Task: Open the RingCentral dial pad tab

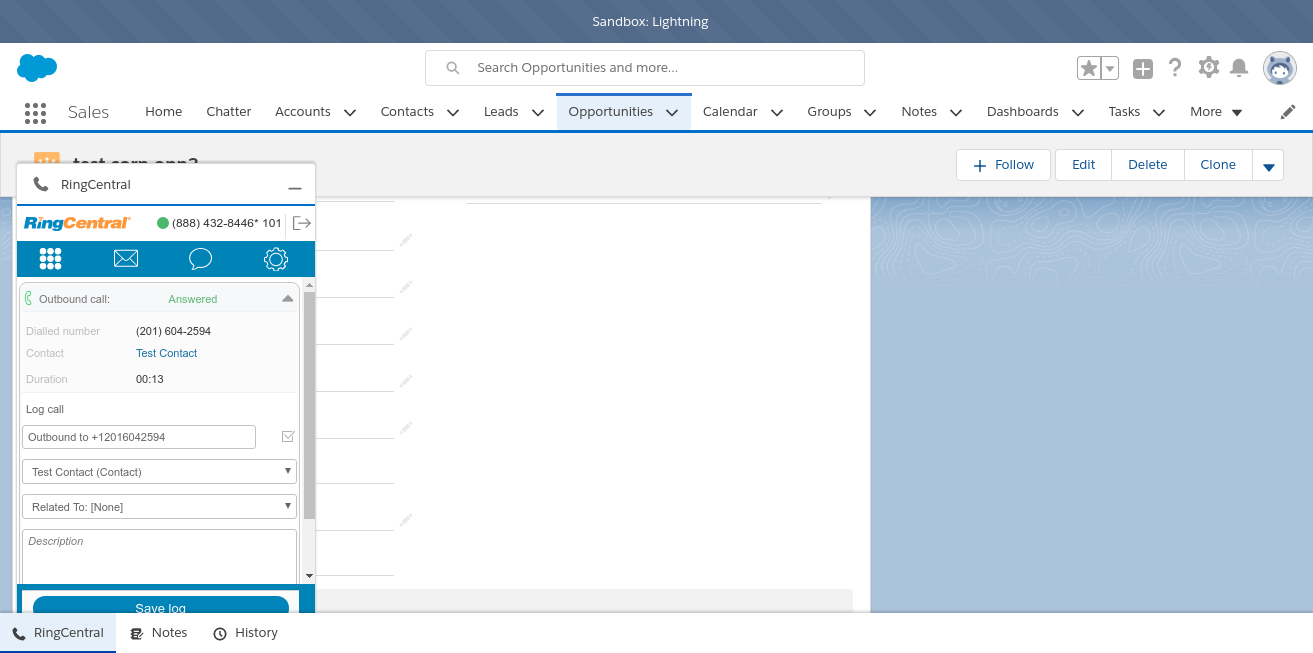Action: point(50,259)
